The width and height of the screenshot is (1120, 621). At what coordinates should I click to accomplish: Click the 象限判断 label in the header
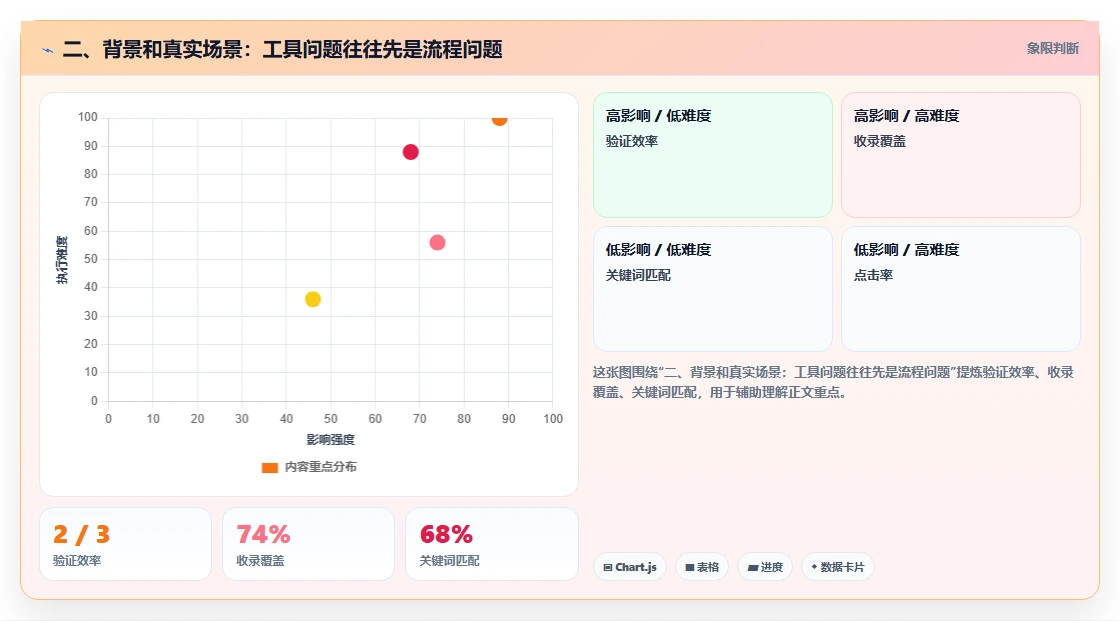click(x=1052, y=49)
